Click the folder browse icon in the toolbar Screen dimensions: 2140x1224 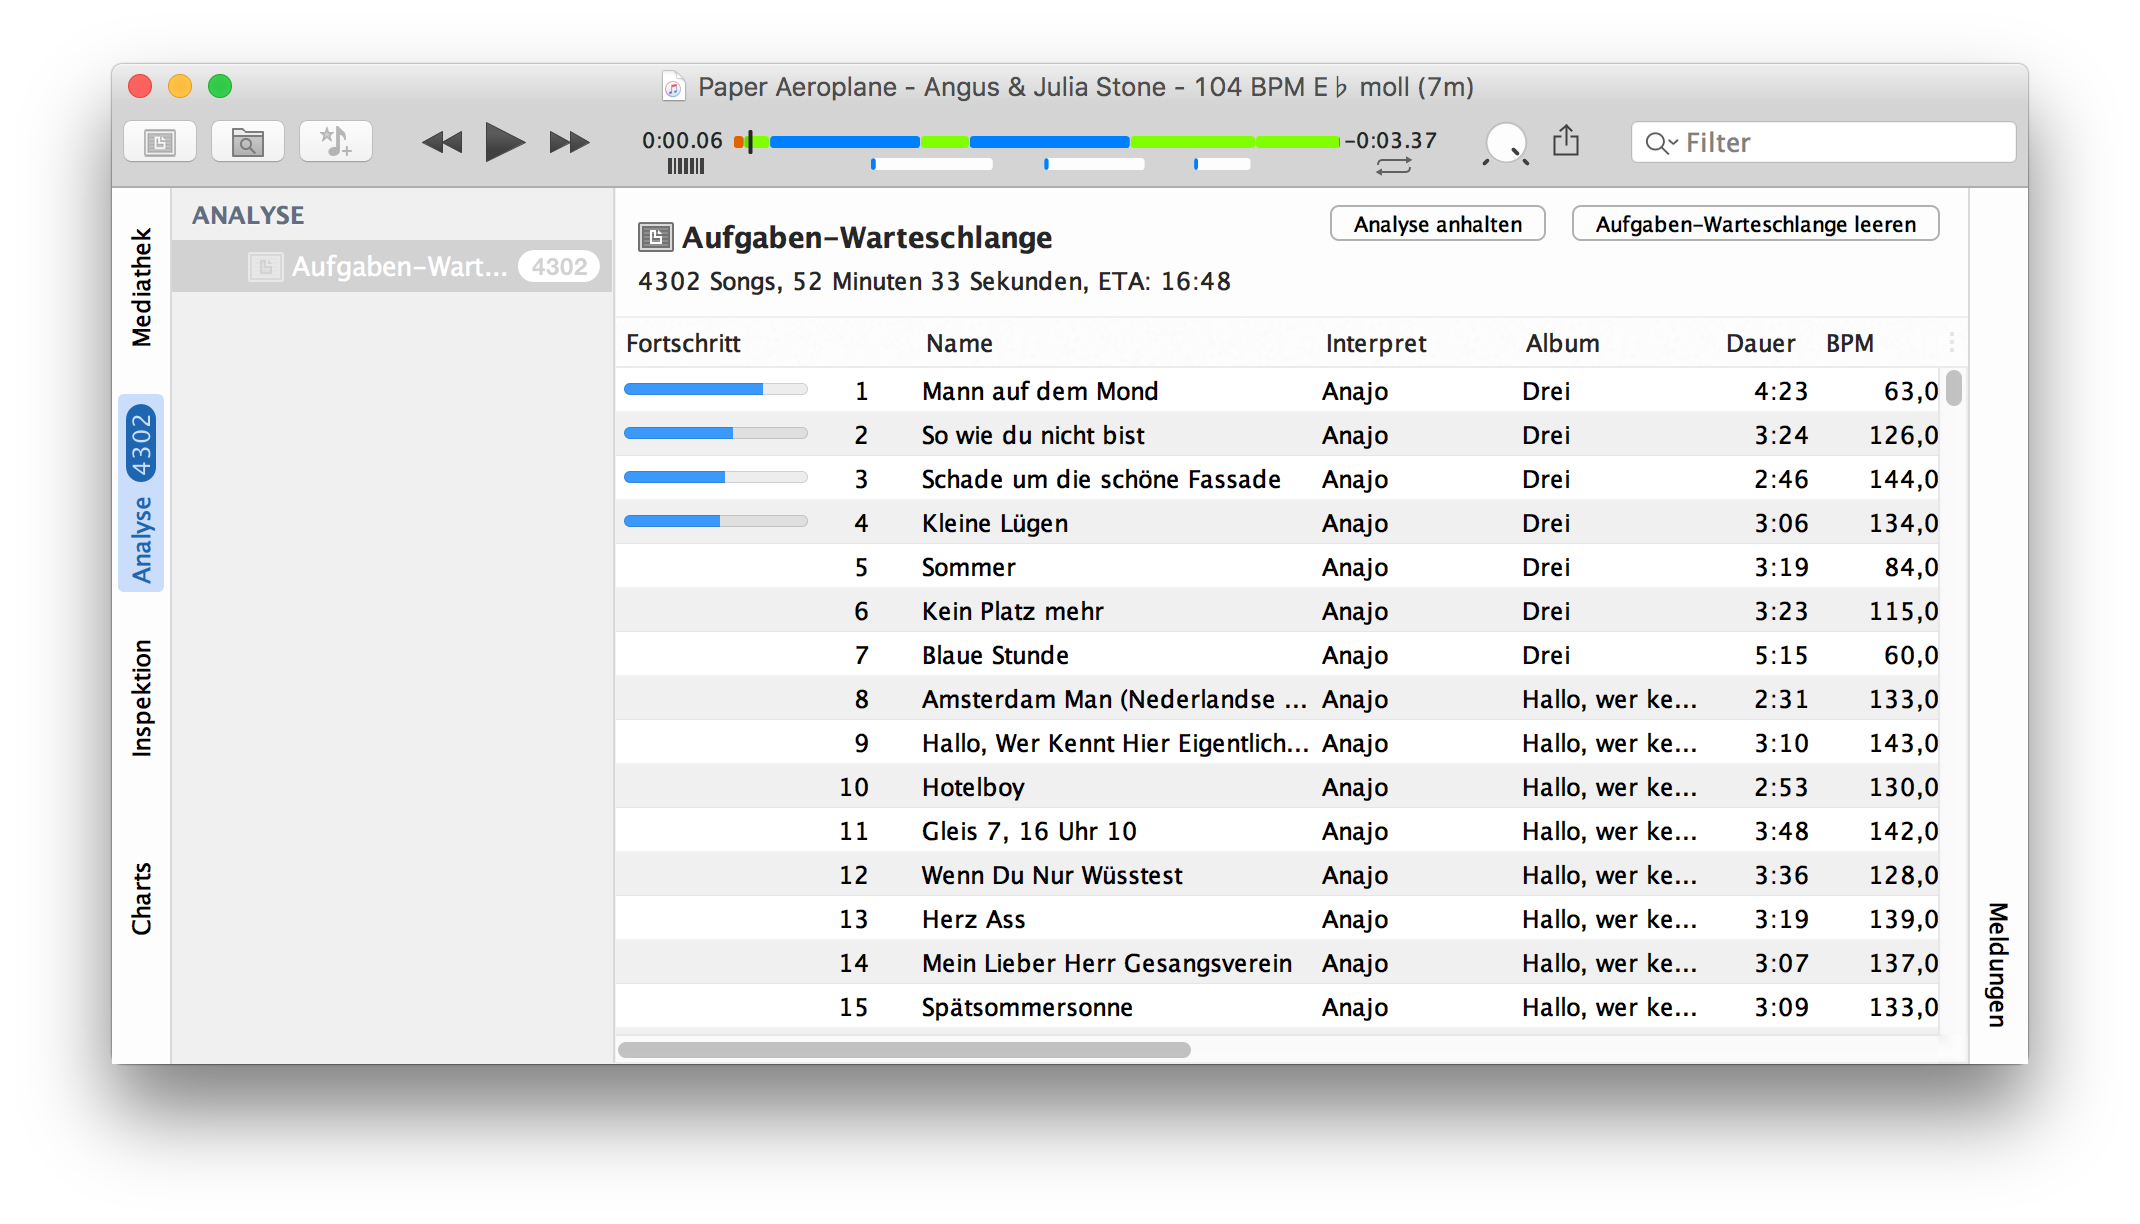247,141
